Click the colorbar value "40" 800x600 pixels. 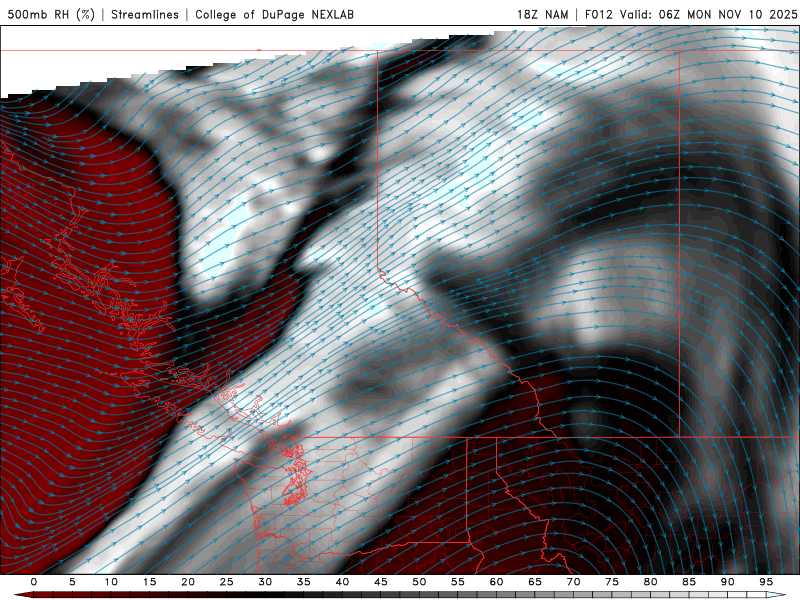point(342,582)
